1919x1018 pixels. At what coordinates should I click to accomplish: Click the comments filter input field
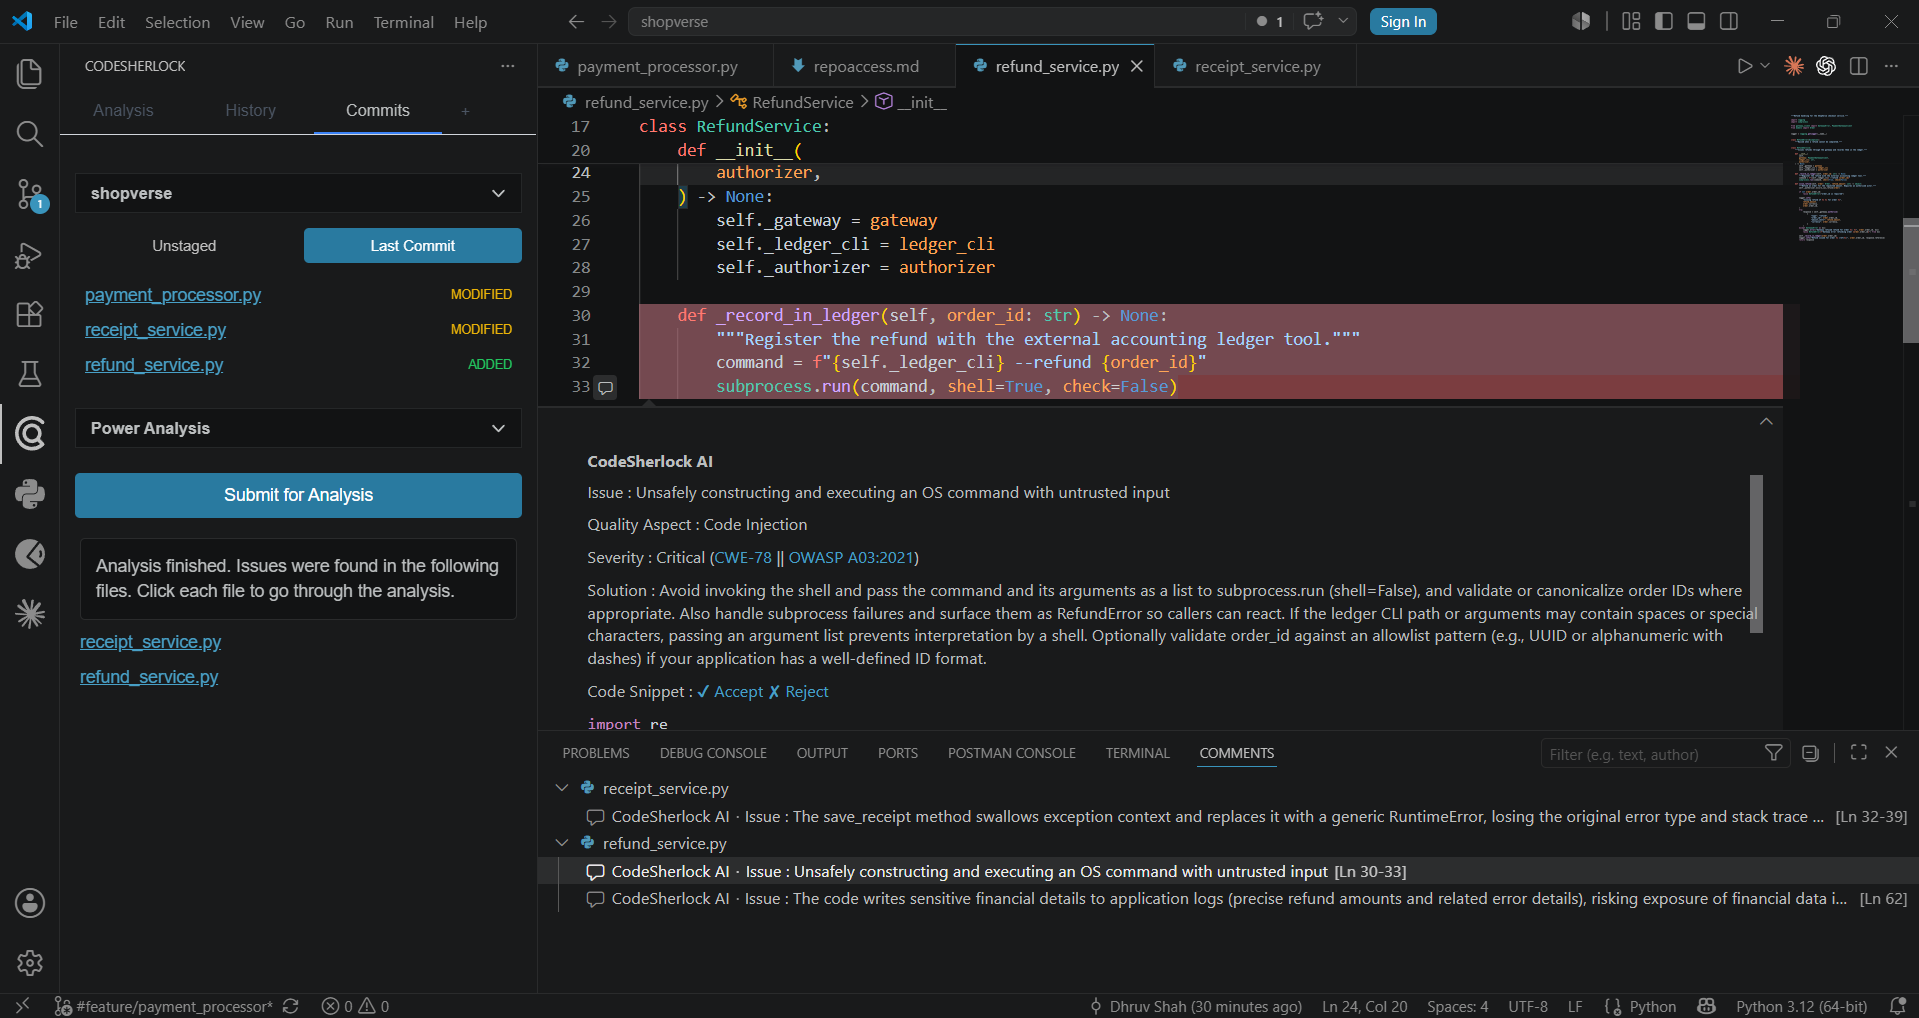click(x=1648, y=754)
